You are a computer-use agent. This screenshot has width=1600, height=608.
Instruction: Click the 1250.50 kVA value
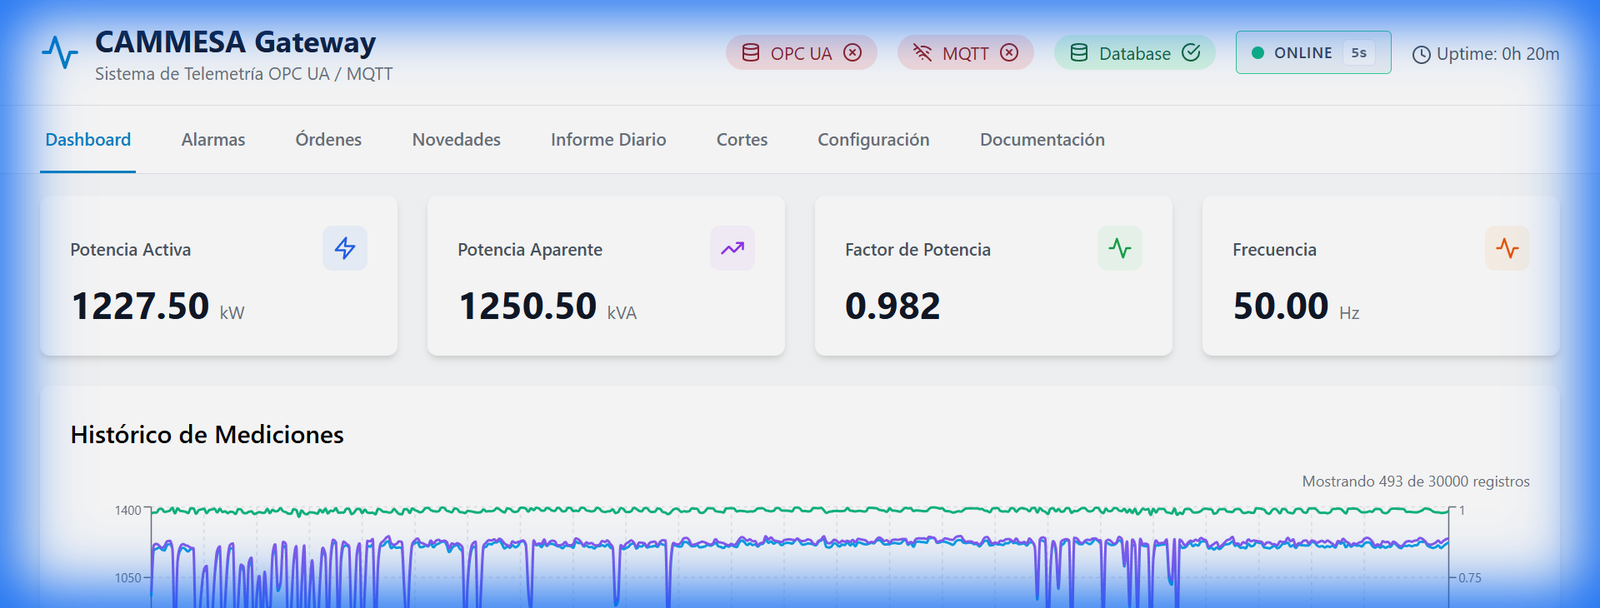pos(547,306)
